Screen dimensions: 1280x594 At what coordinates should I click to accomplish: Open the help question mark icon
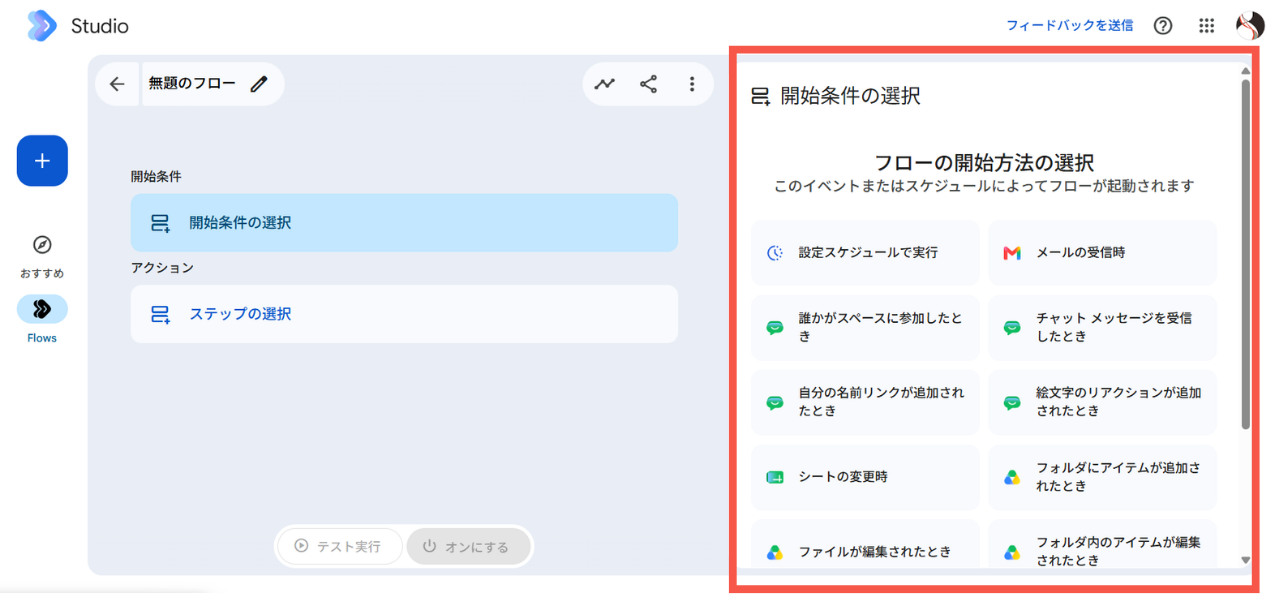[x=1163, y=26]
